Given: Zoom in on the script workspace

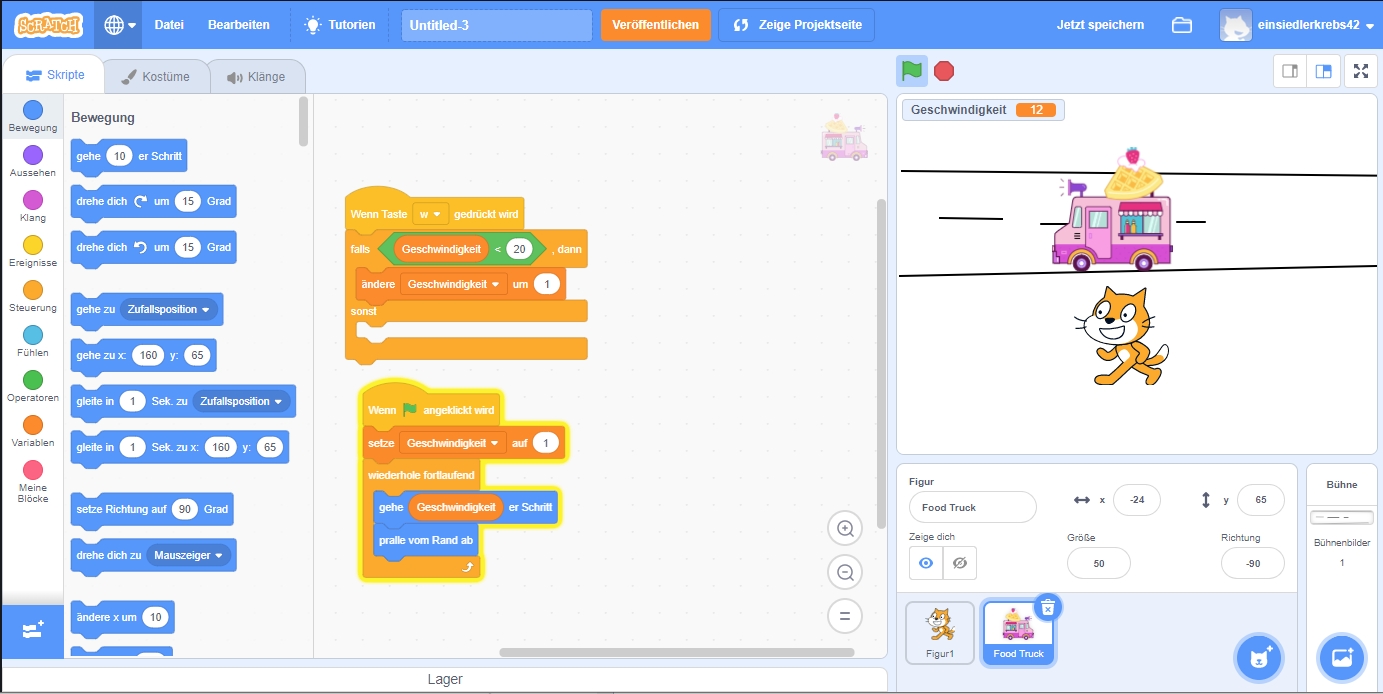Looking at the screenshot, I should tap(845, 528).
